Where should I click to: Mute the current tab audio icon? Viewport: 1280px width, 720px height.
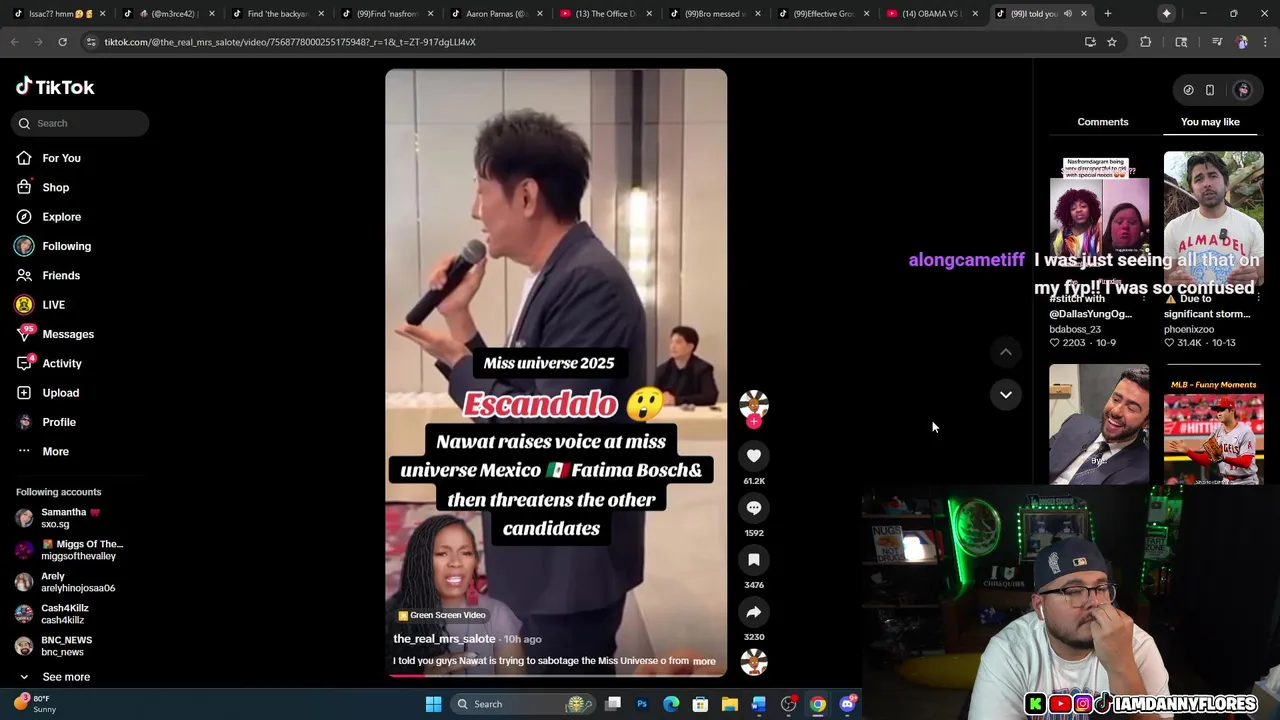click(1068, 14)
